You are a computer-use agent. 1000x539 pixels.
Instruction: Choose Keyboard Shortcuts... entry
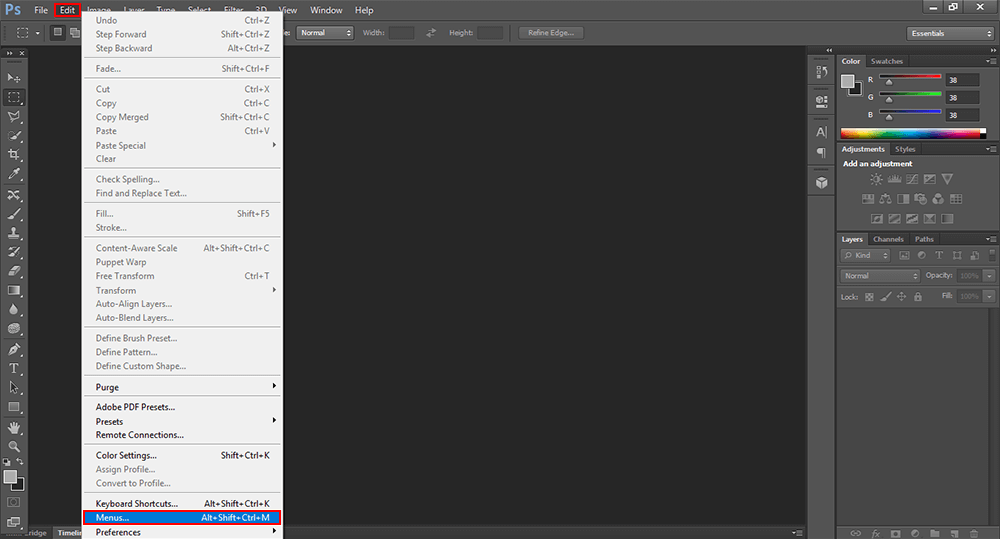pos(182,503)
